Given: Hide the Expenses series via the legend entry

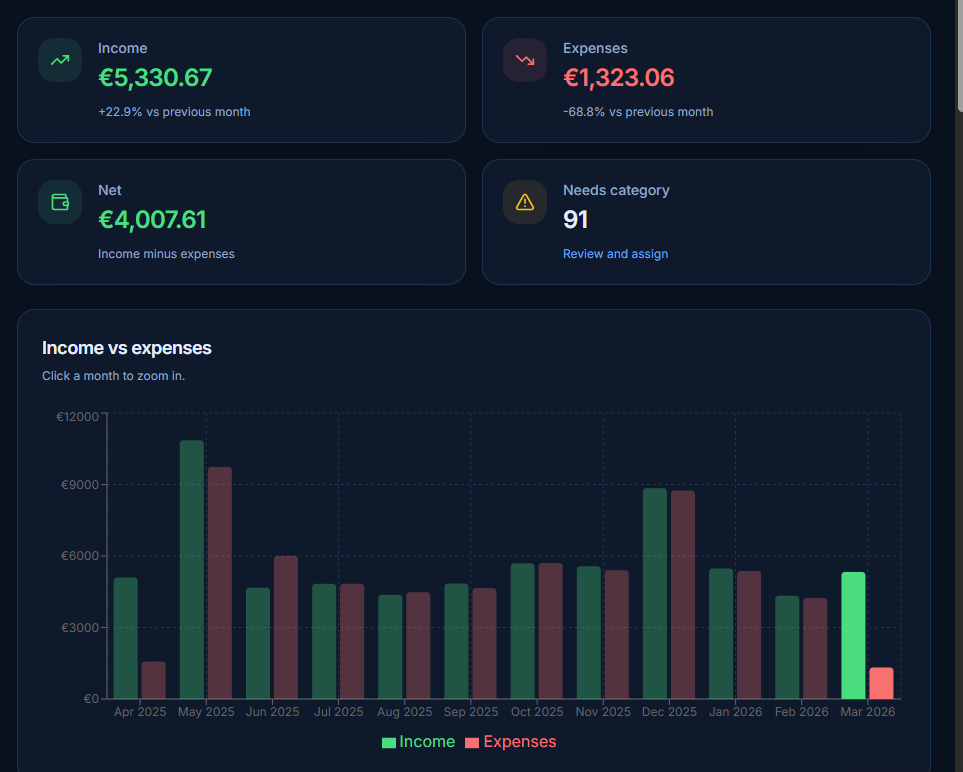Looking at the screenshot, I should 513,741.
